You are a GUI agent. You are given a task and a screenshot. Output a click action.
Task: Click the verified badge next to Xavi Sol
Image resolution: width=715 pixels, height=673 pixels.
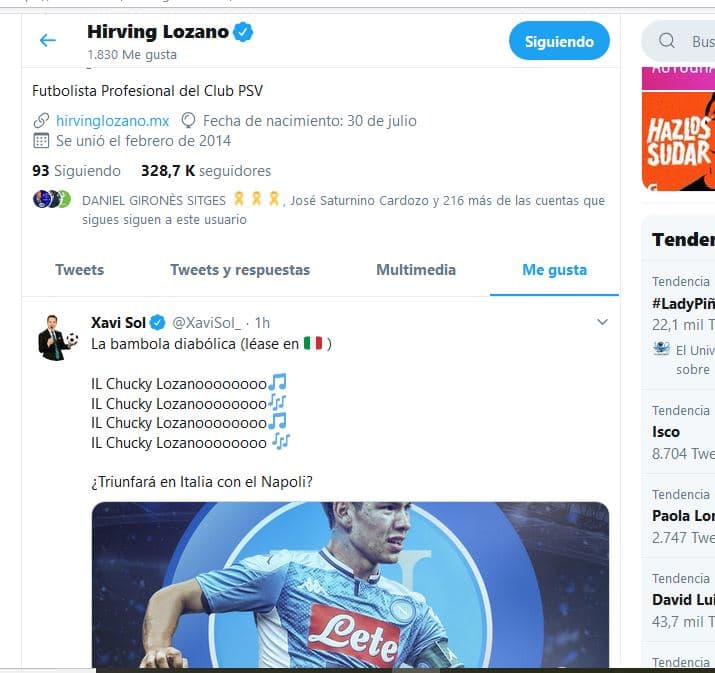tap(157, 323)
